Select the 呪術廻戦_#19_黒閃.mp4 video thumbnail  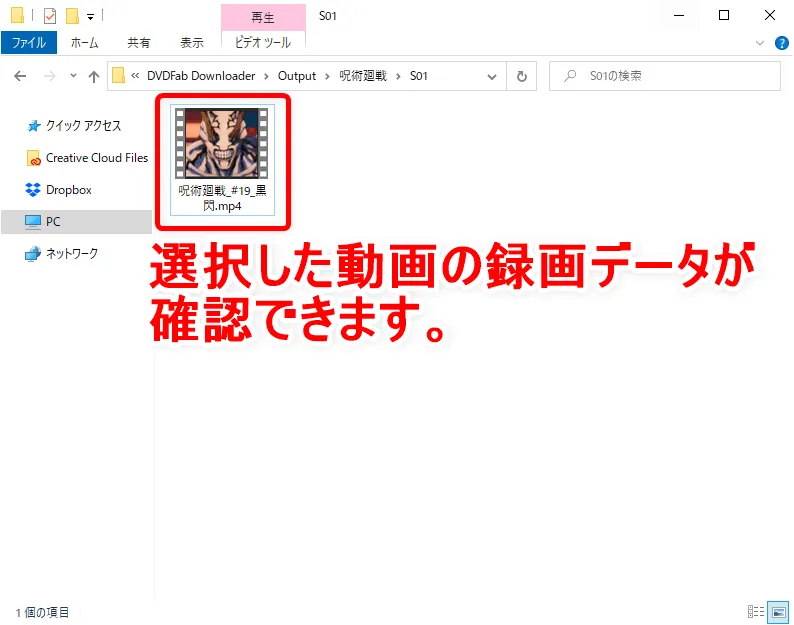click(x=221, y=143)
